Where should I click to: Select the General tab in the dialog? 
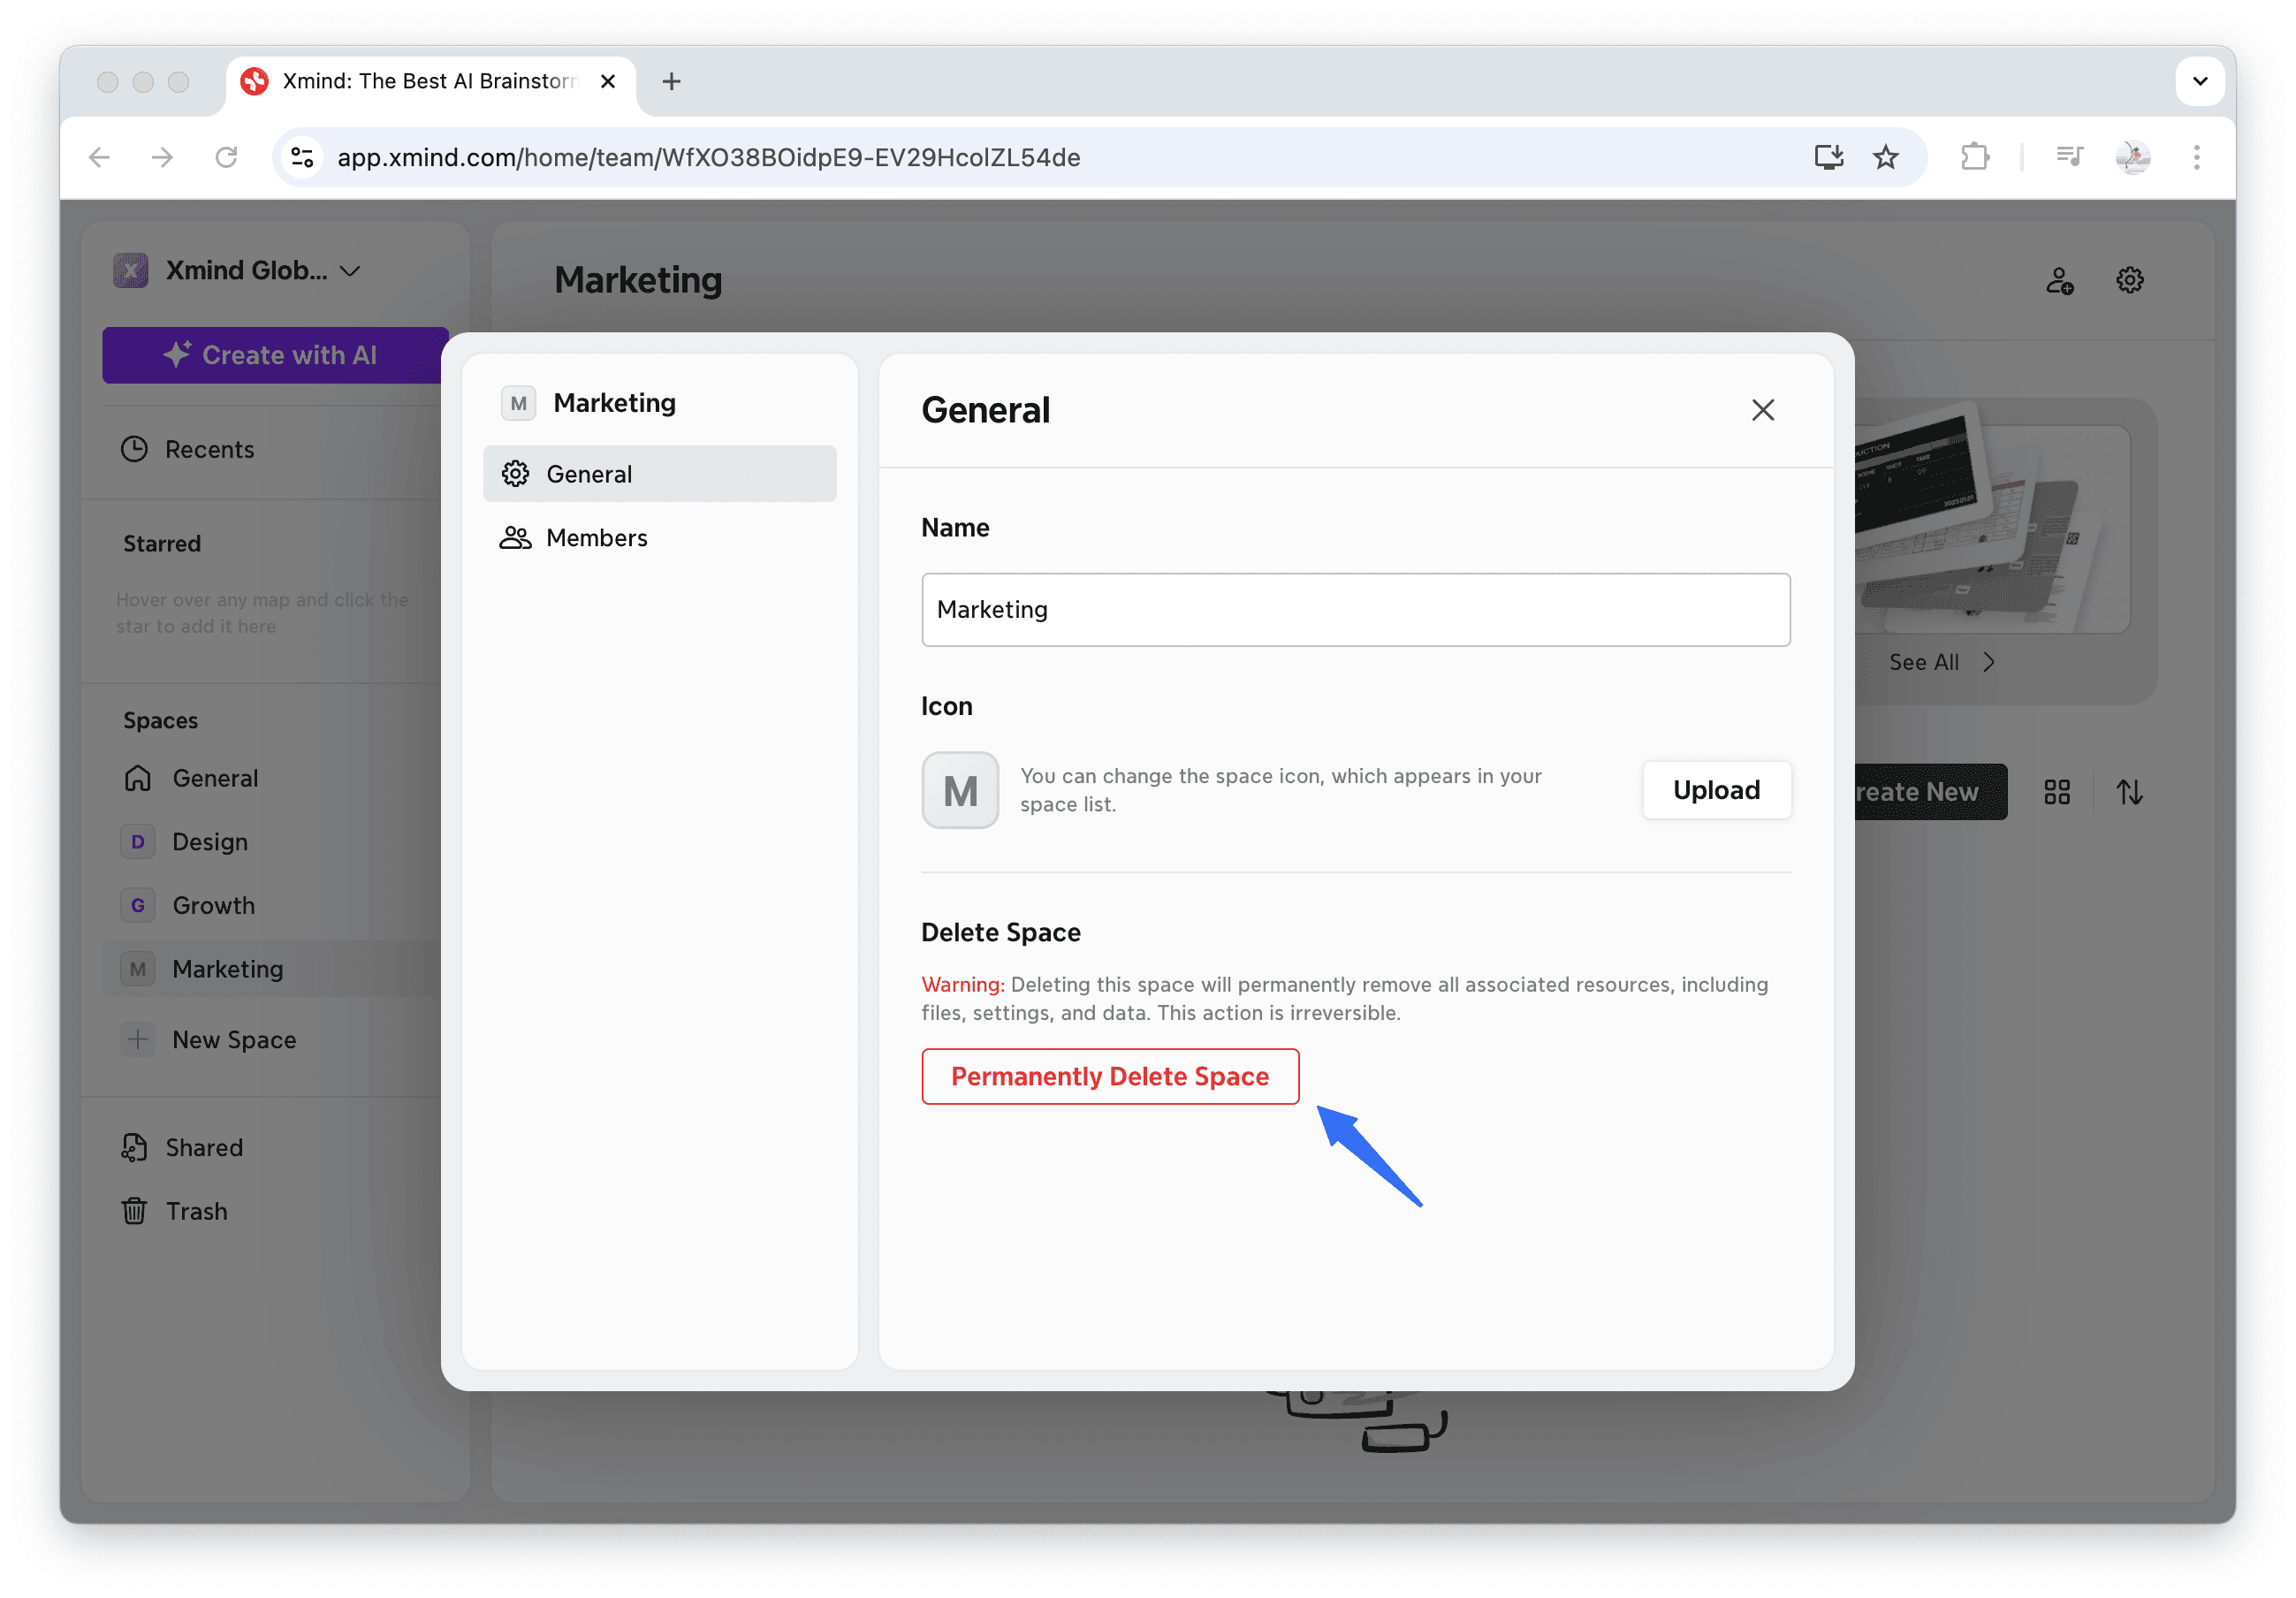(589, 473)
